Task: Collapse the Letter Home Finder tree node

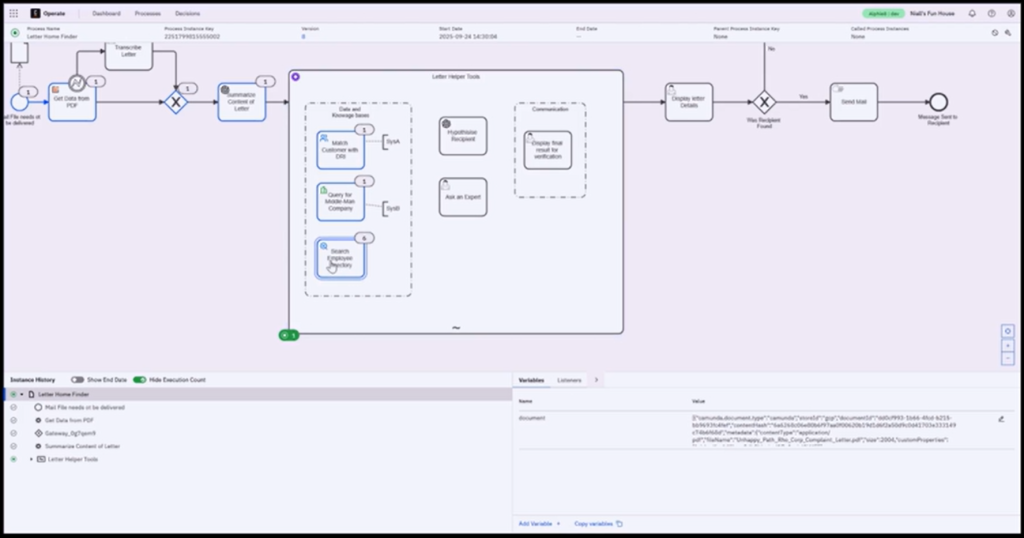Action: click(x=22, y=395)
